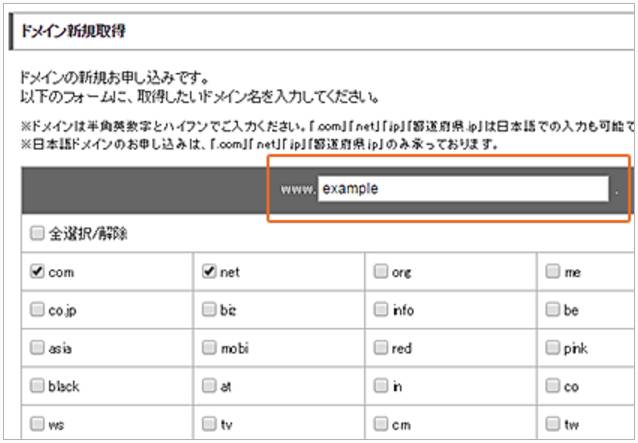Check the cm domain checkbox
Image resolution: width=638 pixels, height=443 pixels.
(381, 424)
